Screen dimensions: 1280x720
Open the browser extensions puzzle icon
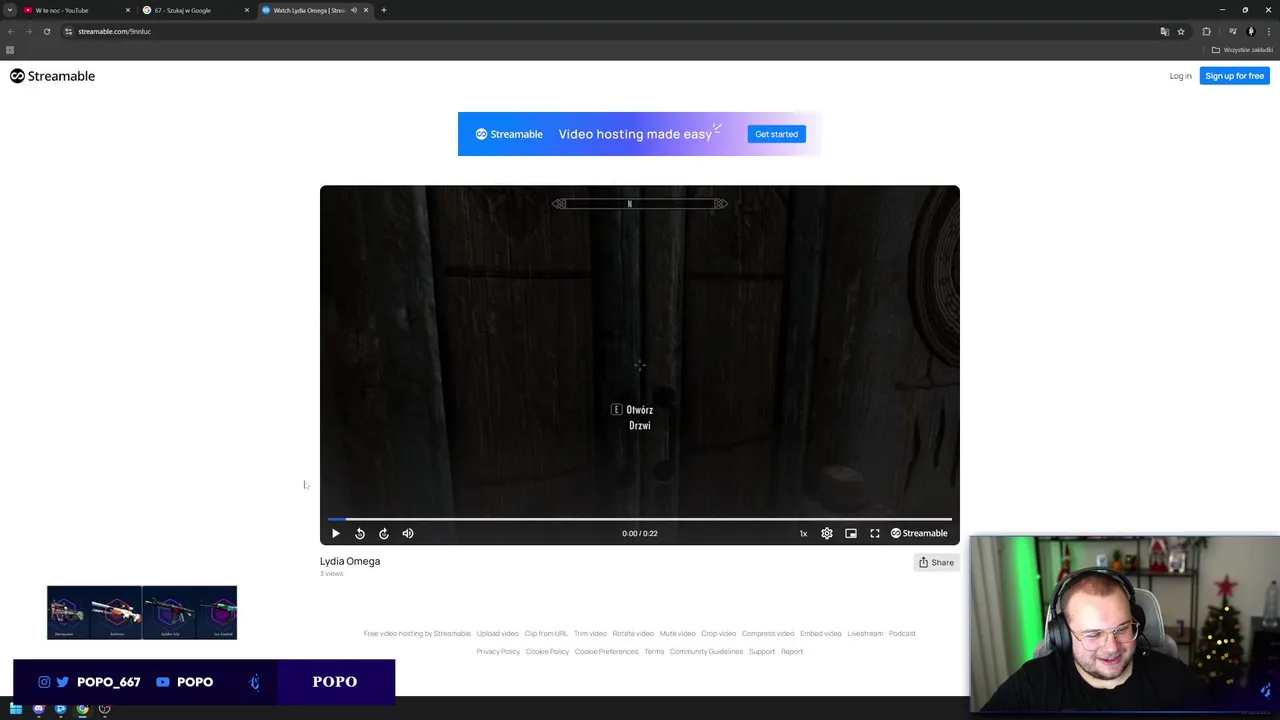tap(1206, 31)
